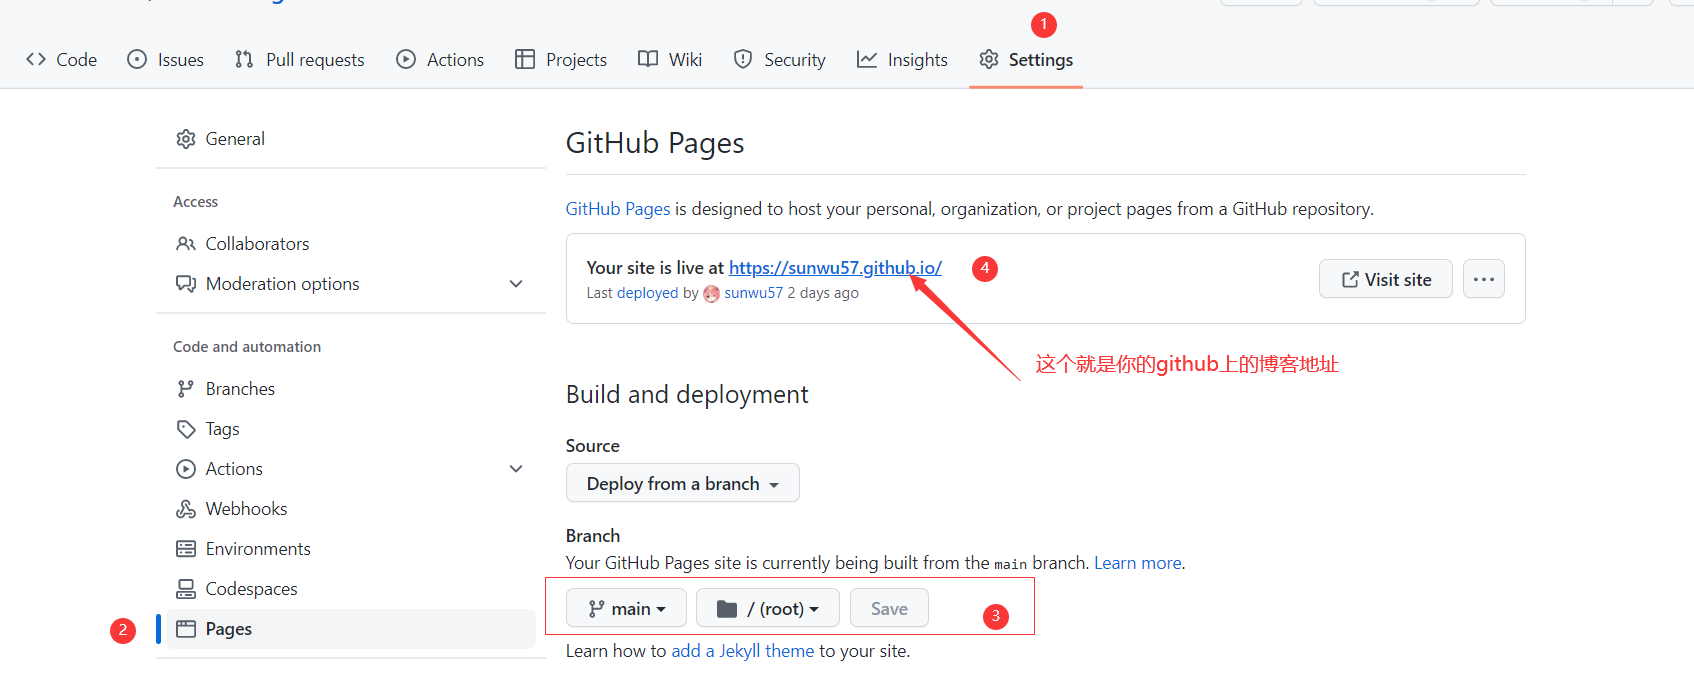Click the Wiki book icon
This screenshot has width=1694, height=683.
(648, 59)
